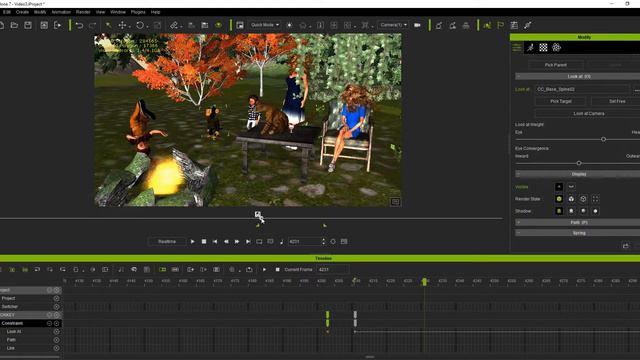Select the Scale object tool

[158, 25]
